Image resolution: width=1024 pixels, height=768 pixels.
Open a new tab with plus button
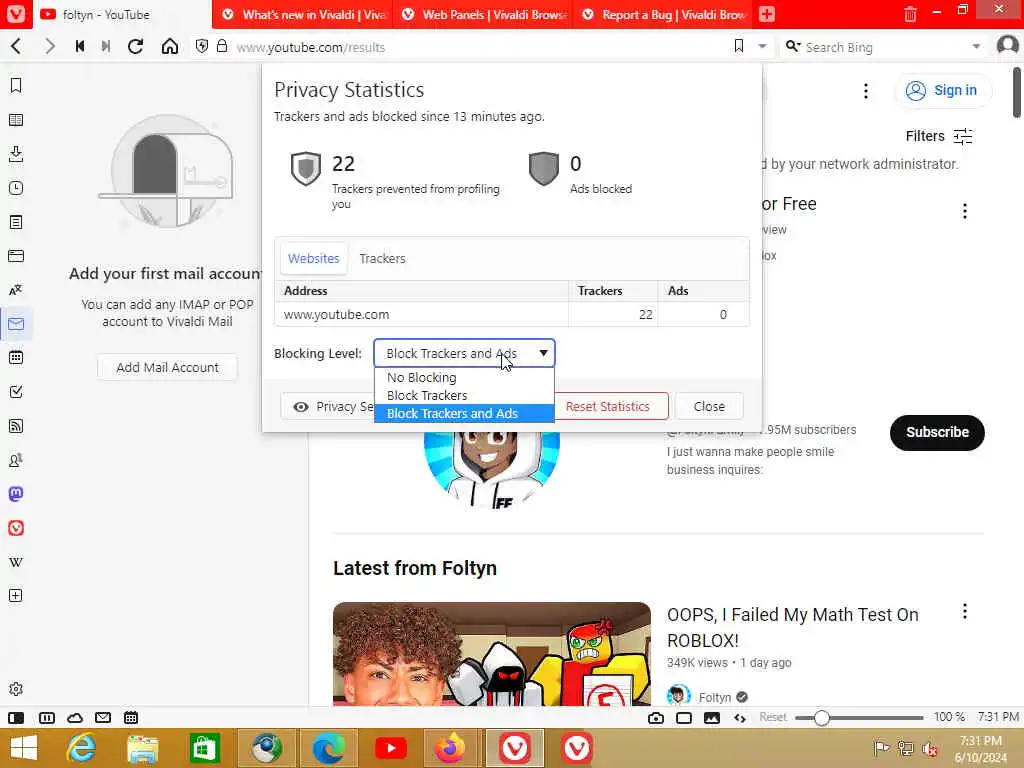coord(767,14)
